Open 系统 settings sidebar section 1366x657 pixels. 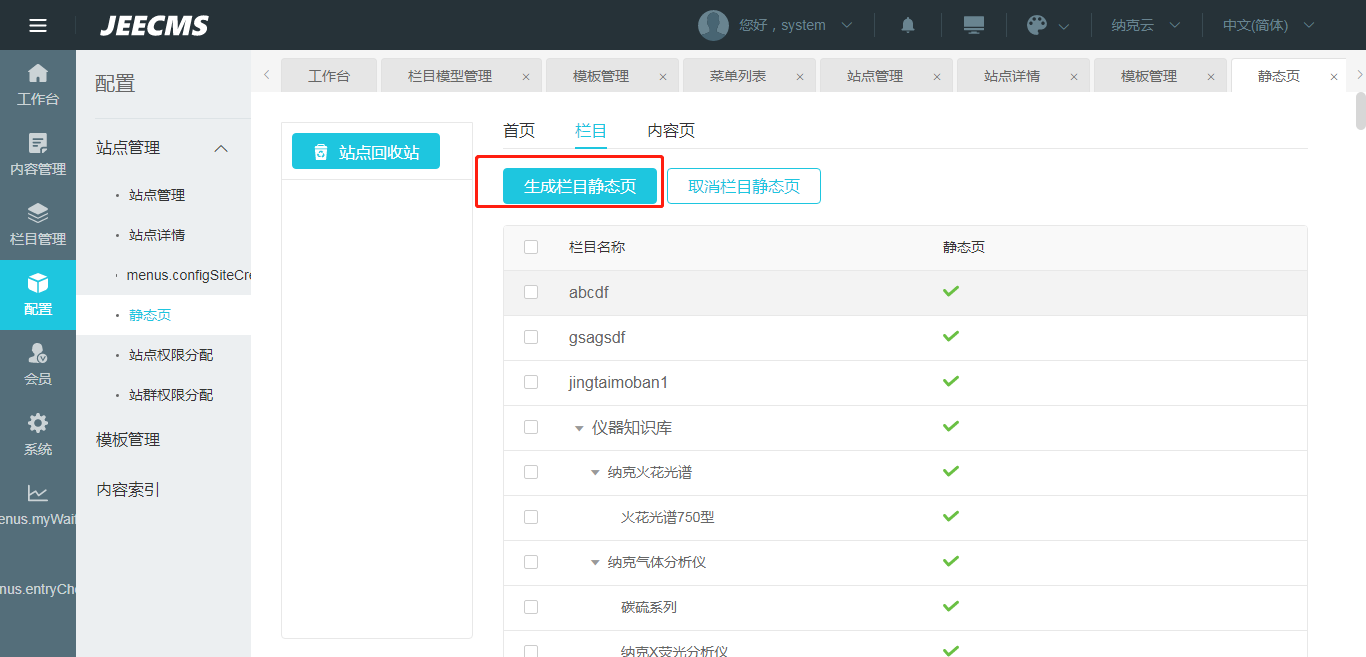coord(38,435)
